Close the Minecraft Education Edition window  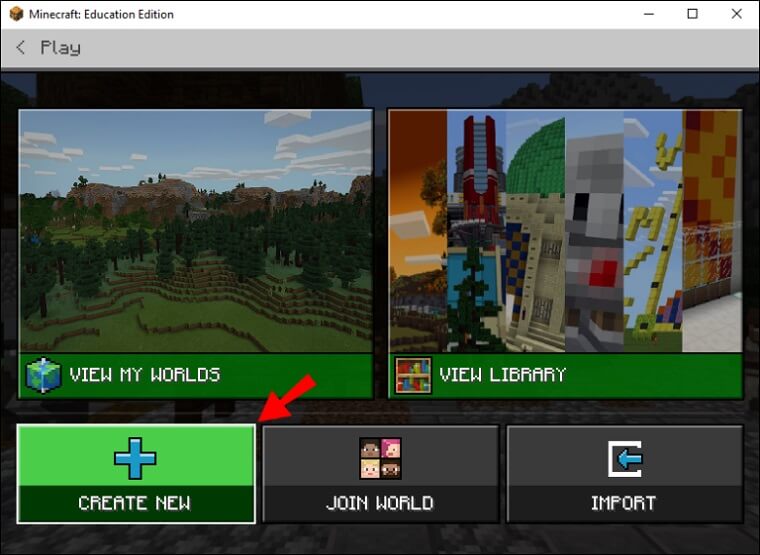[x=737, y=14]
